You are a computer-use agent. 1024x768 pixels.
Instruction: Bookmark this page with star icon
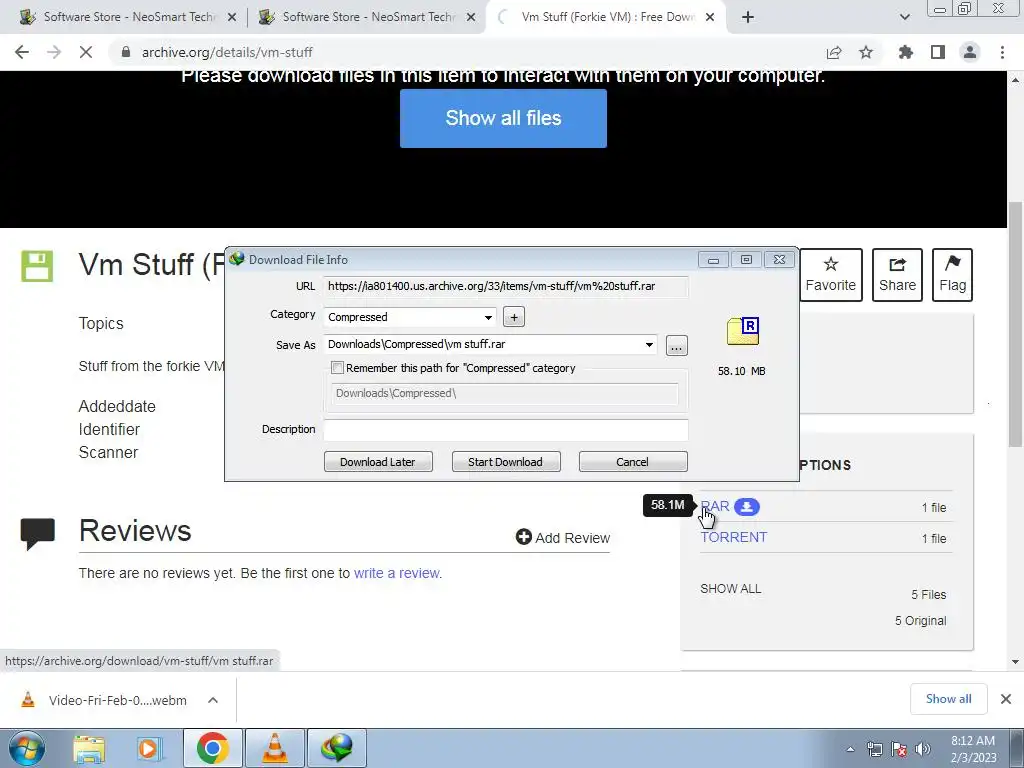tap(866, 52)
